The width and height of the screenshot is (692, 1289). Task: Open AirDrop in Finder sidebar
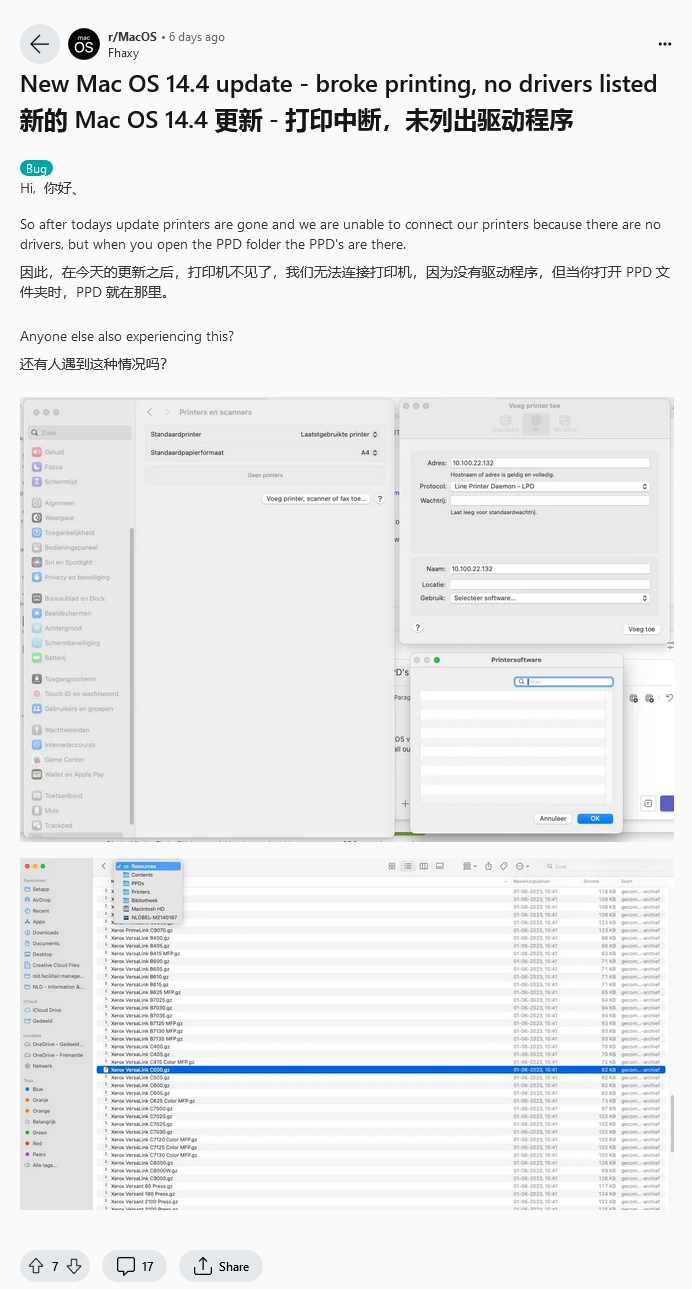click(40, 900)
